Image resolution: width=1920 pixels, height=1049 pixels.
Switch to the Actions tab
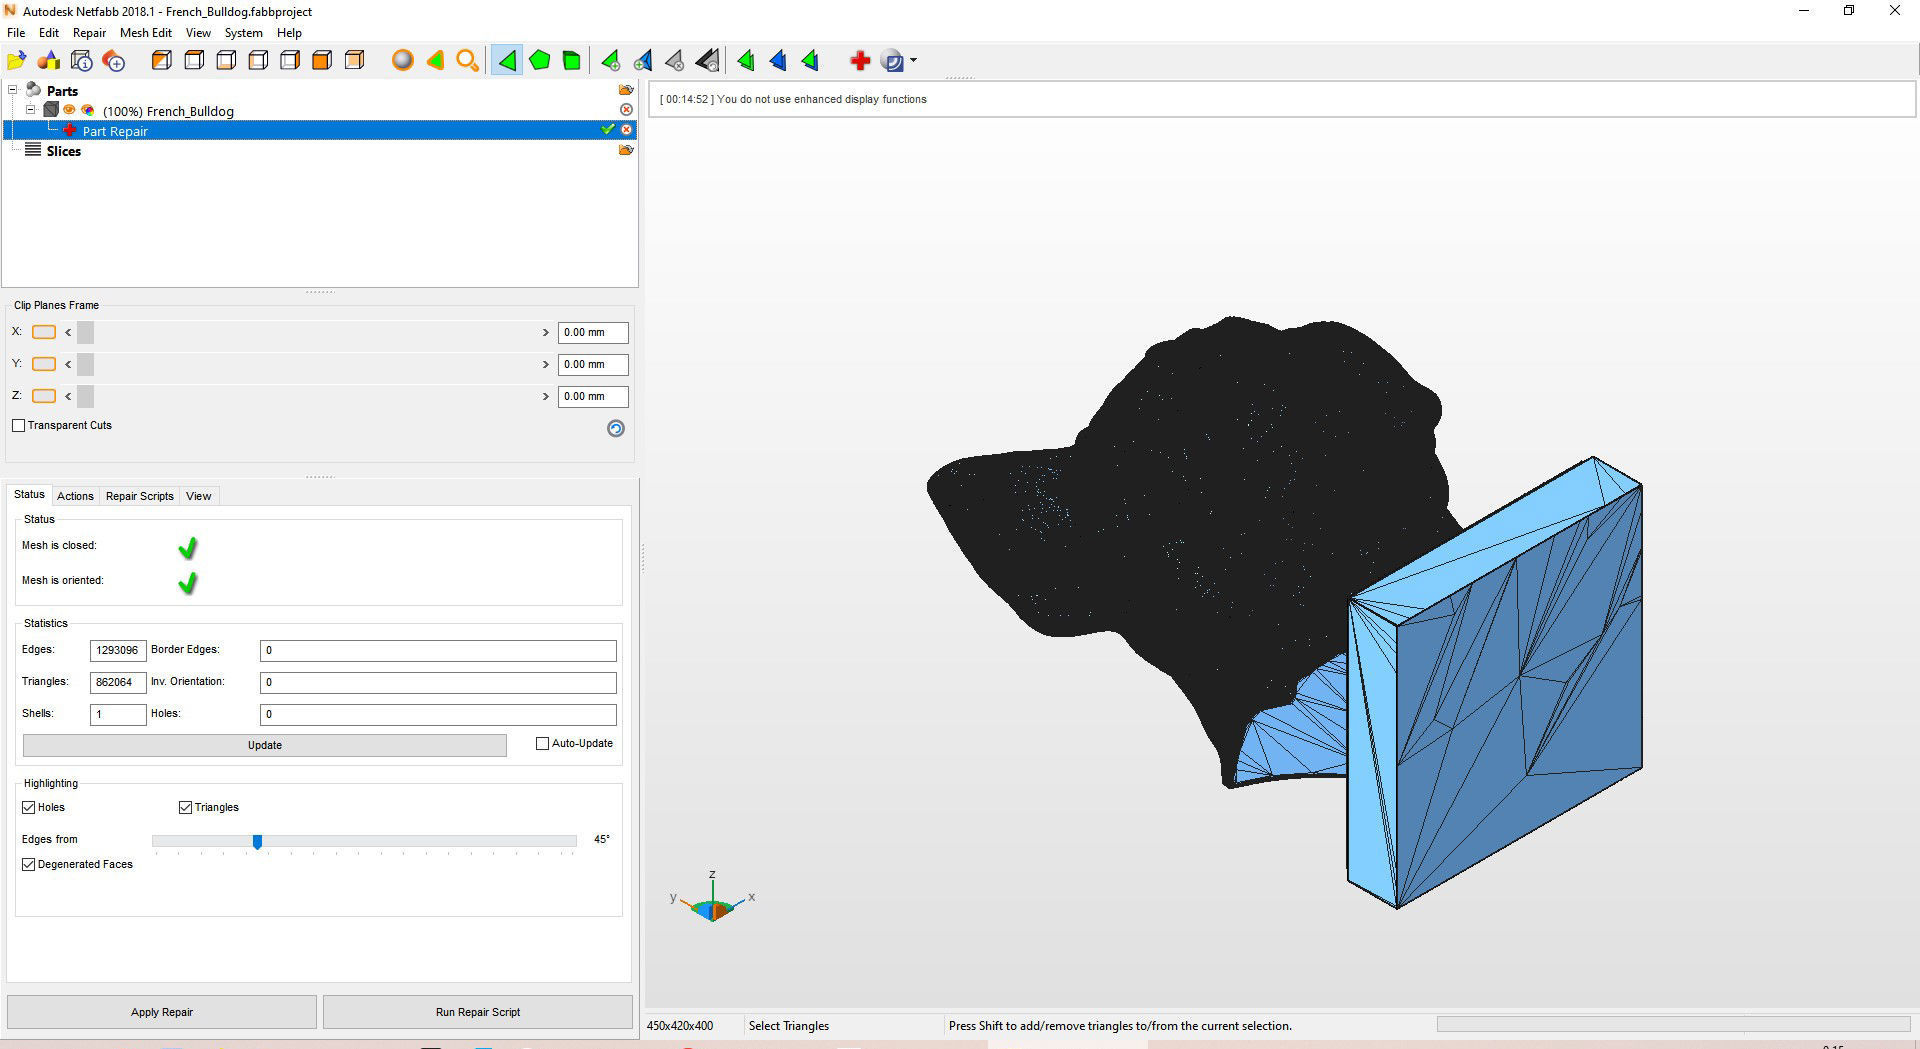point(75,496)
